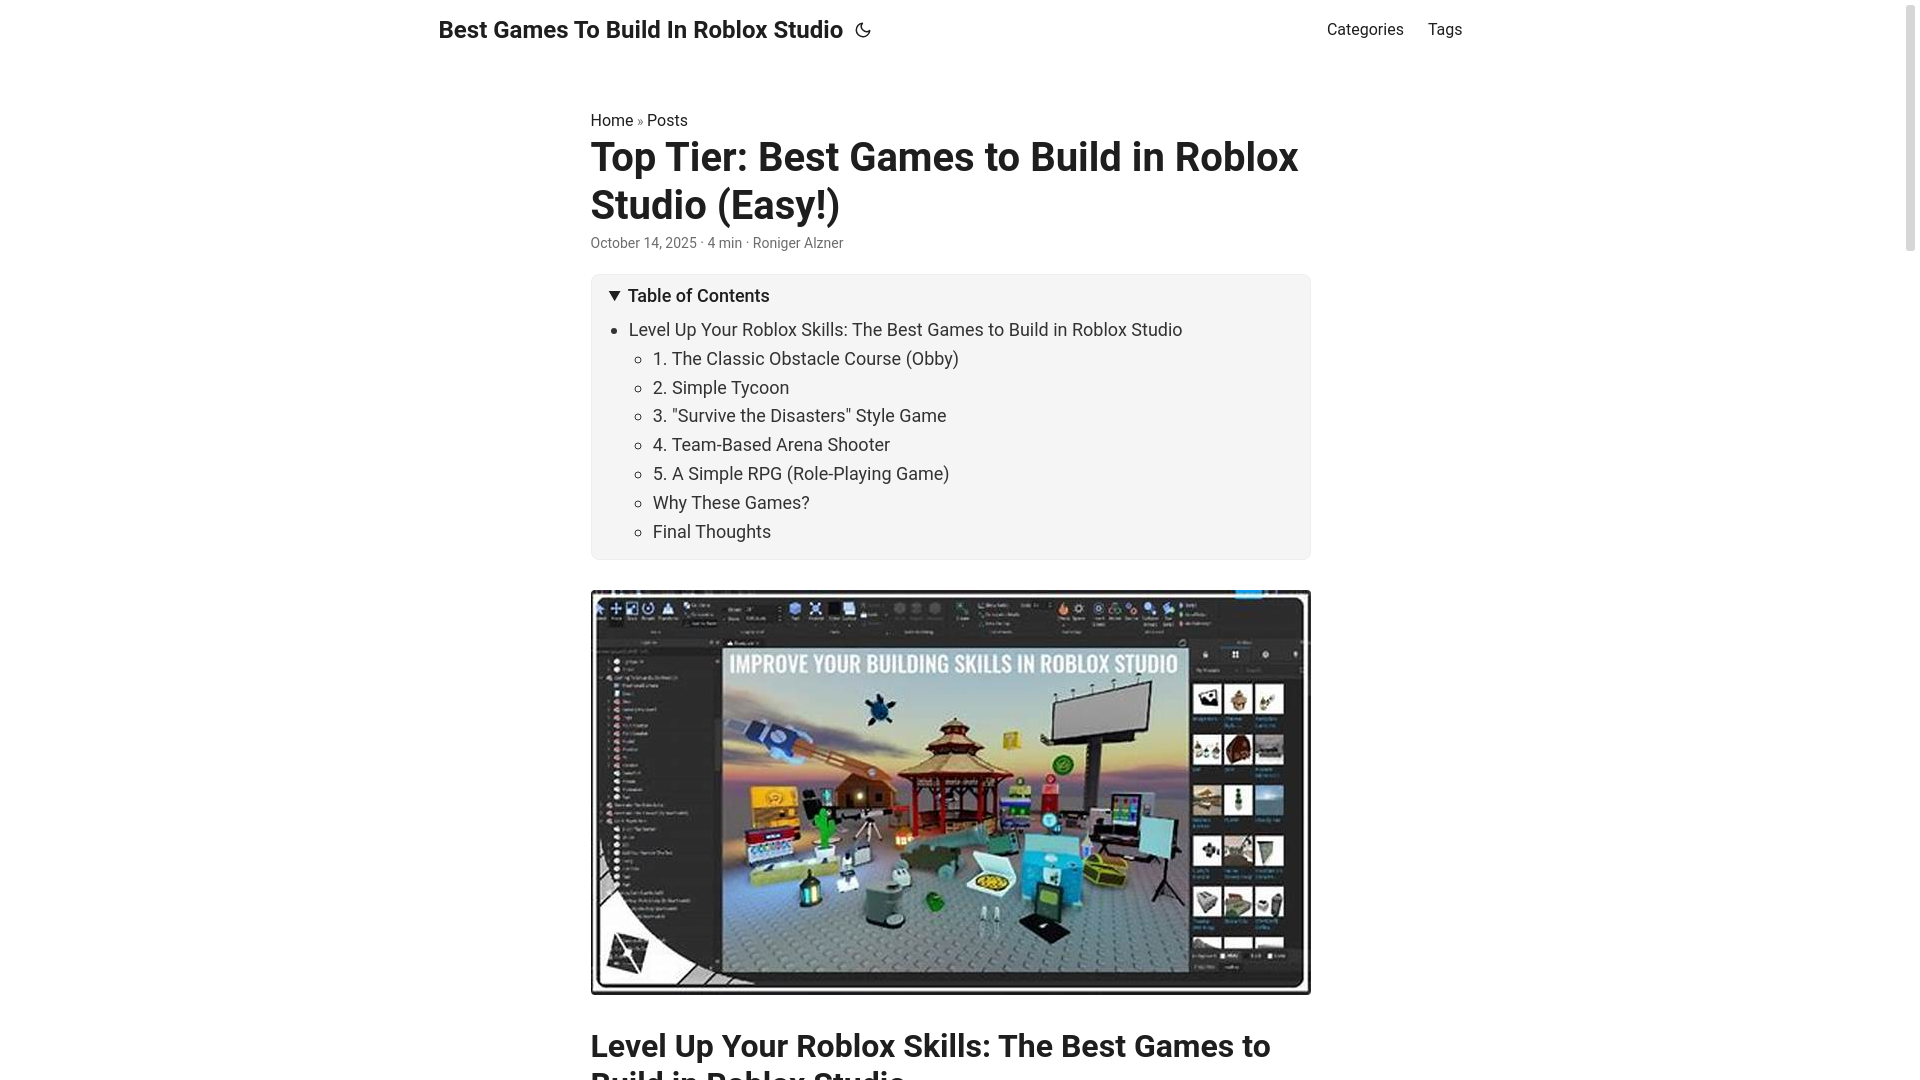
Task: Go to Posts breadcrumb
Action: point(667,121)
